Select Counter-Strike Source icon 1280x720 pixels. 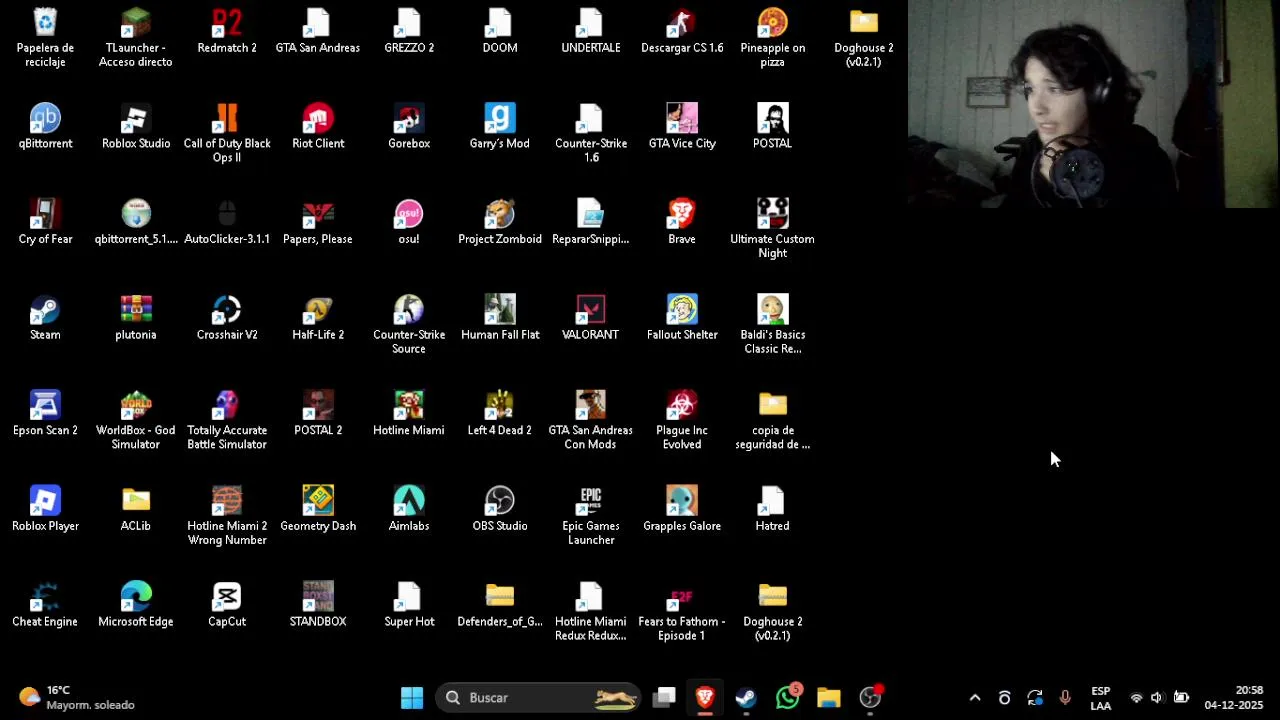(409, 325)
